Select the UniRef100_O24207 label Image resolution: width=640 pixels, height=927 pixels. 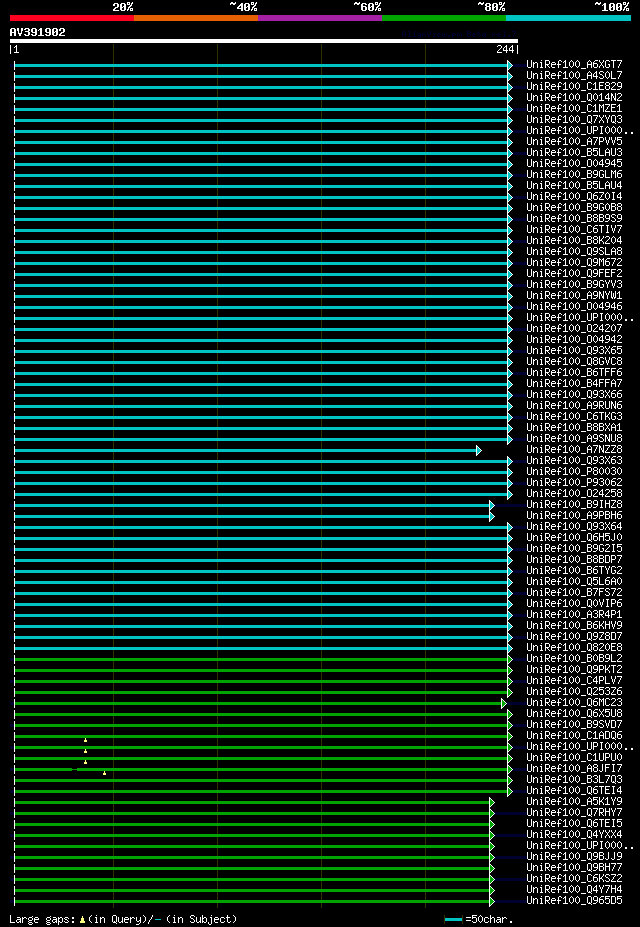[x=574, y=329]
